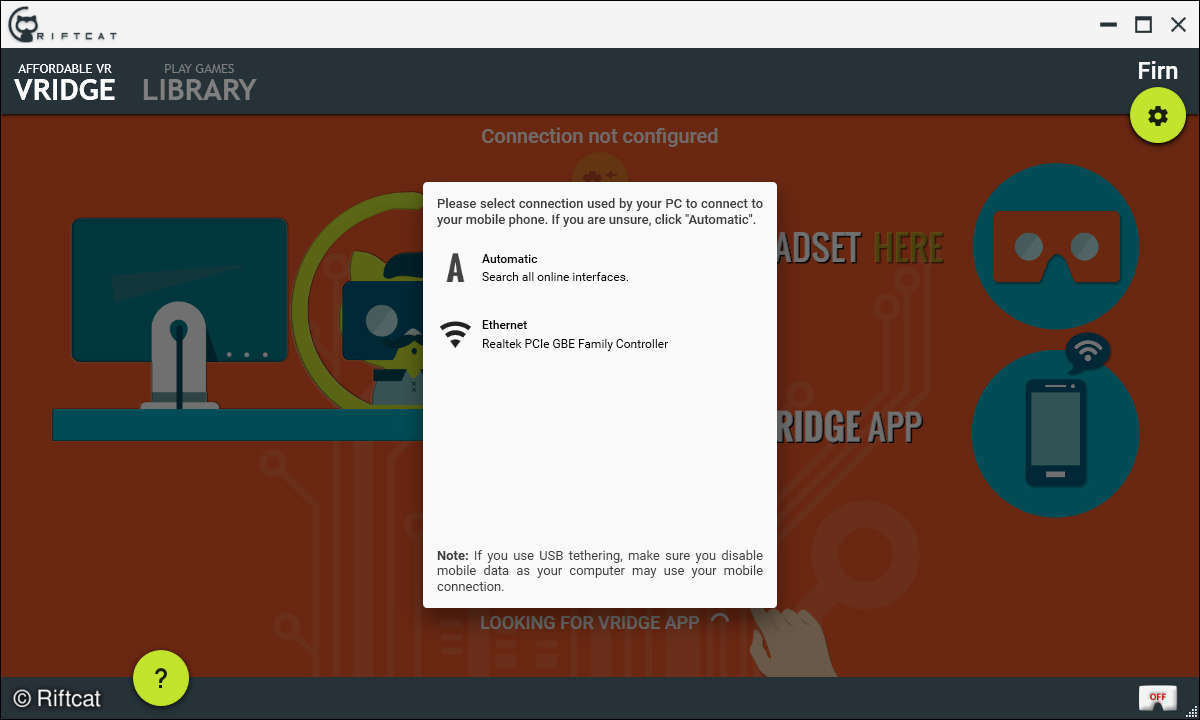Open the LIBRARY tab

click(199, 82)
